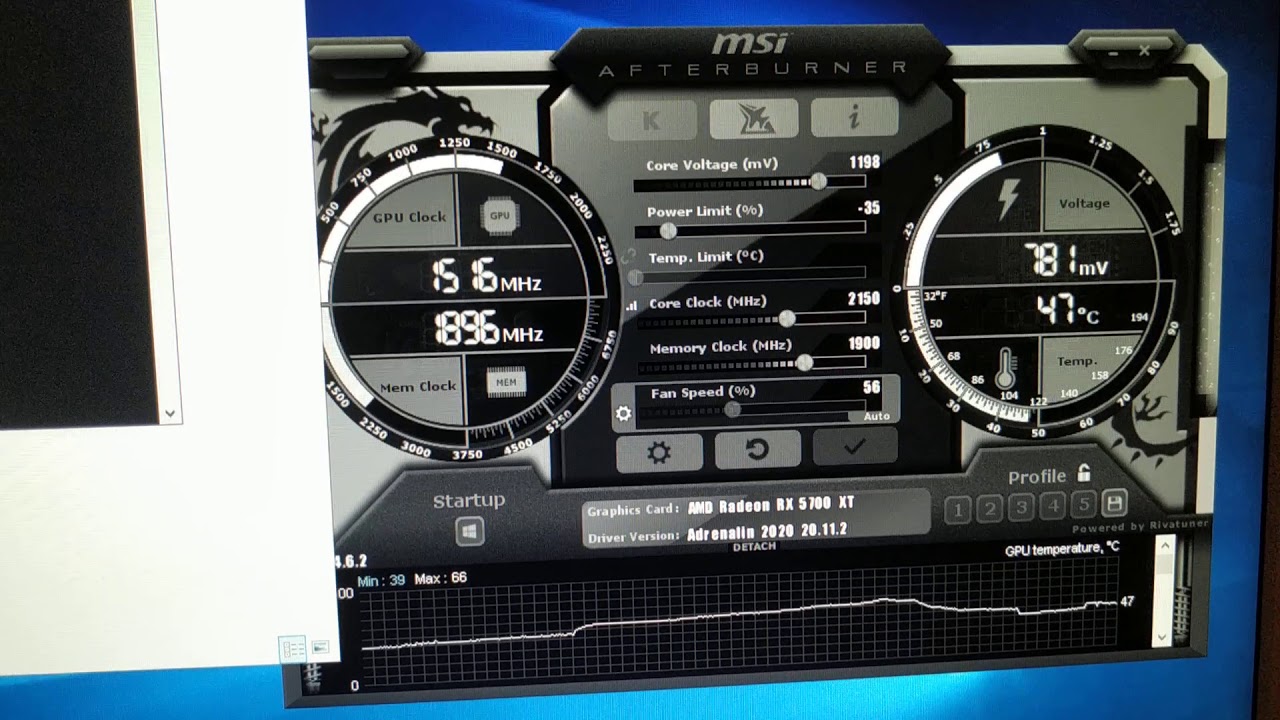Save profile with the floppy disk icon

coord(1115,503)
